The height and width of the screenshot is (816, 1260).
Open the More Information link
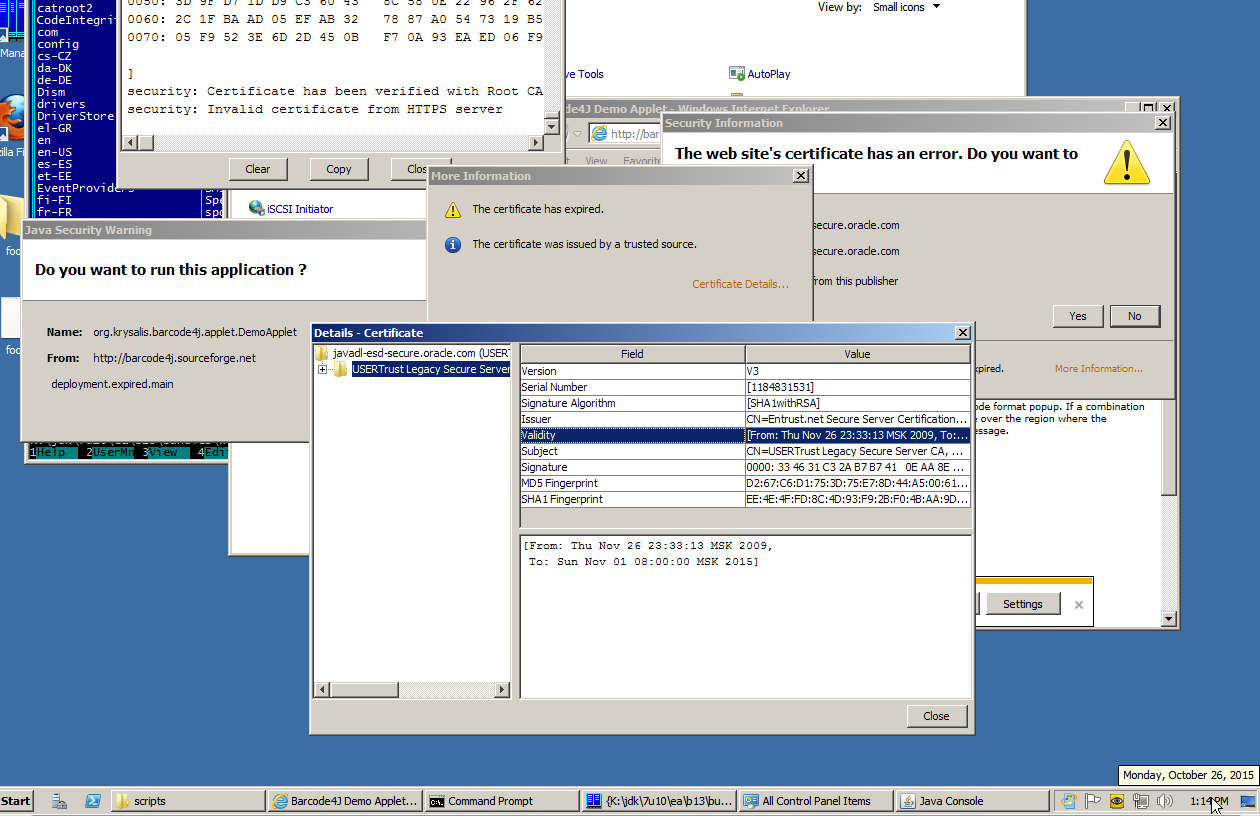point(1098,369)
